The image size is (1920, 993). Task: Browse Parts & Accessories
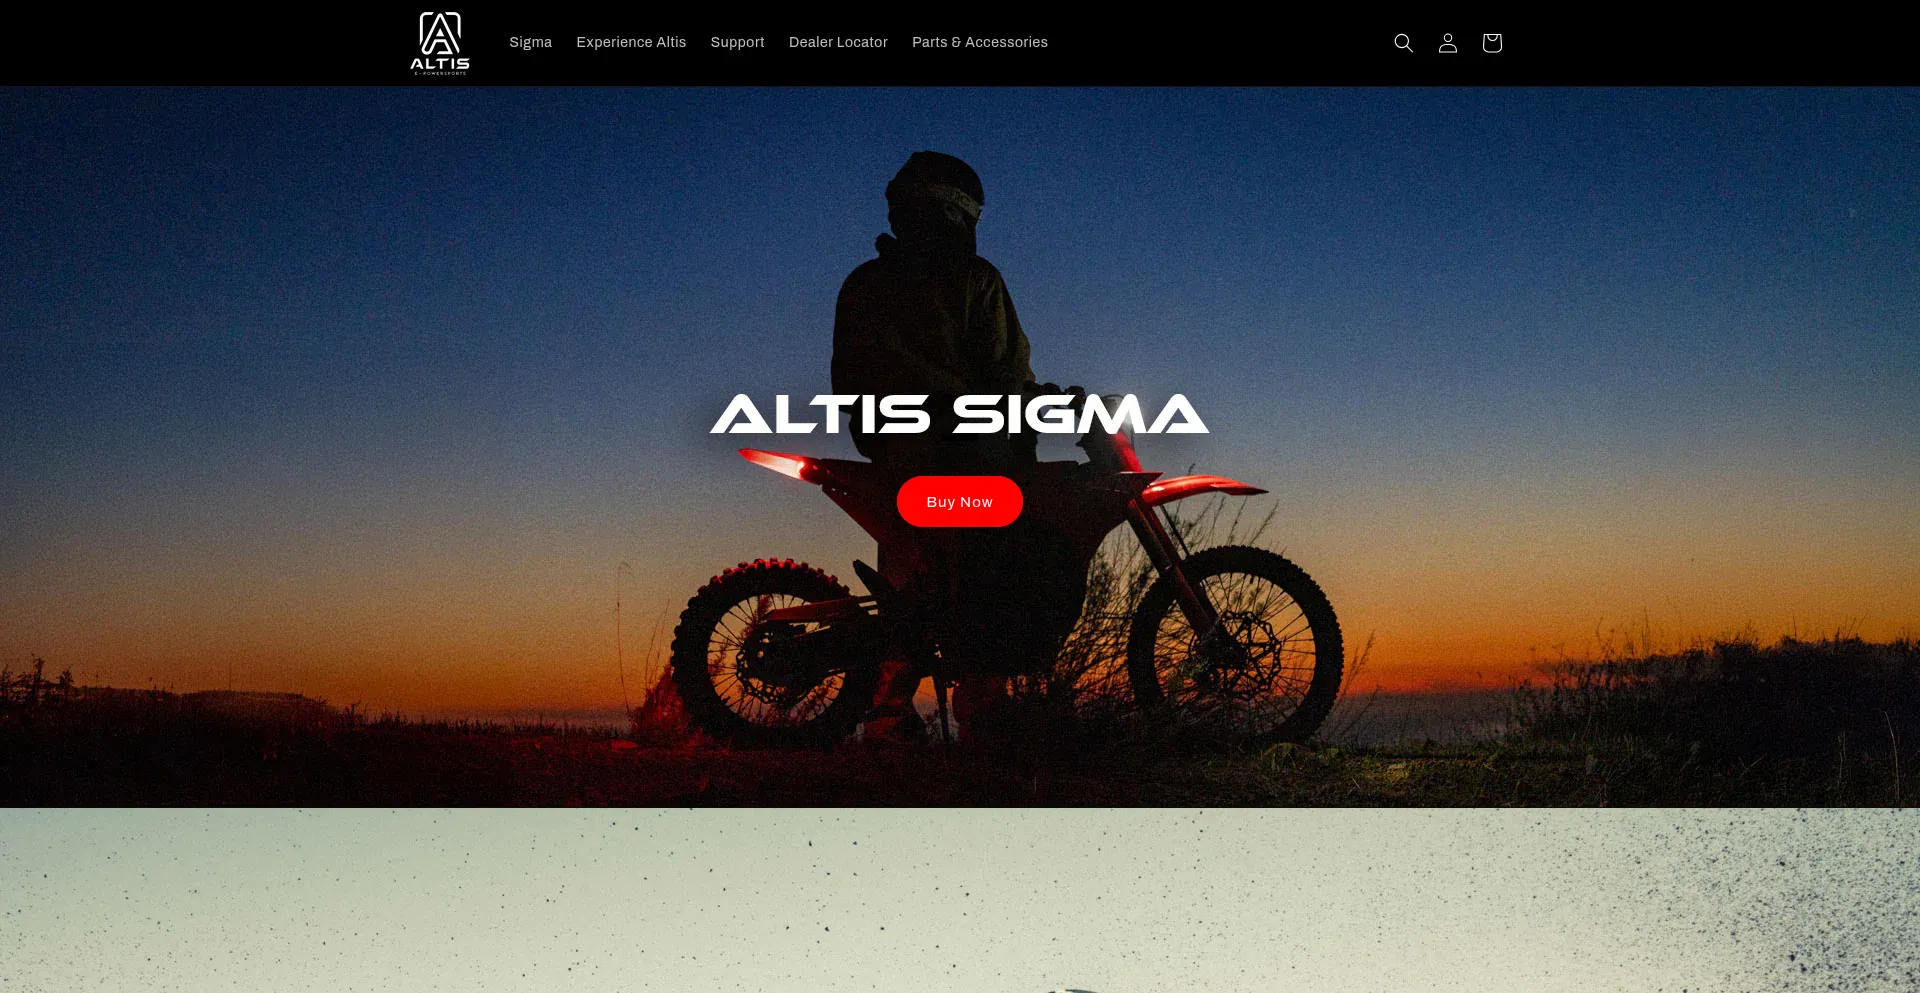coord(980,42)
